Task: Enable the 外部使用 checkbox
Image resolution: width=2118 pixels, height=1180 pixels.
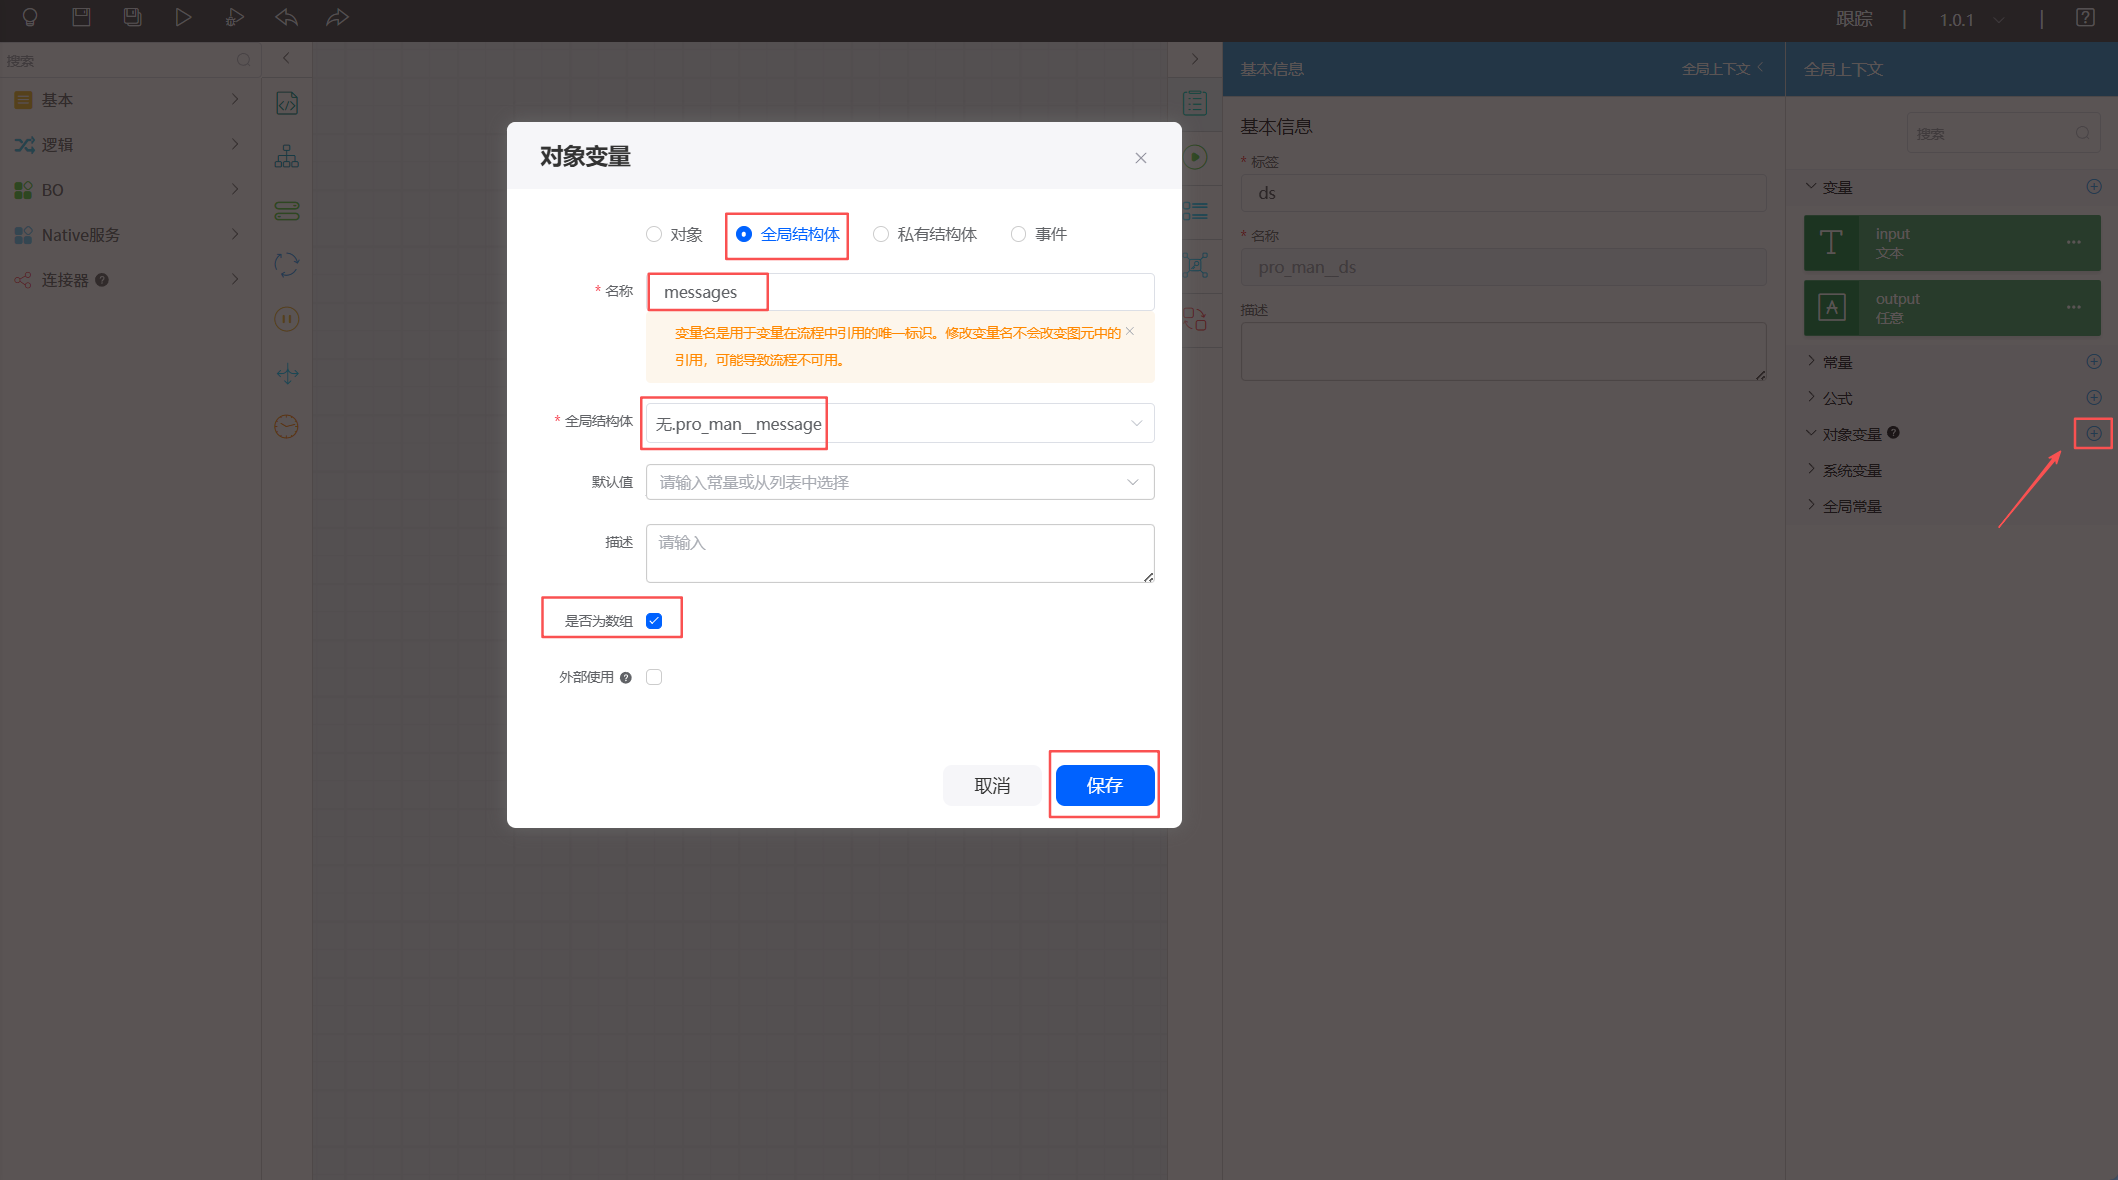Action: coord(654,677)
